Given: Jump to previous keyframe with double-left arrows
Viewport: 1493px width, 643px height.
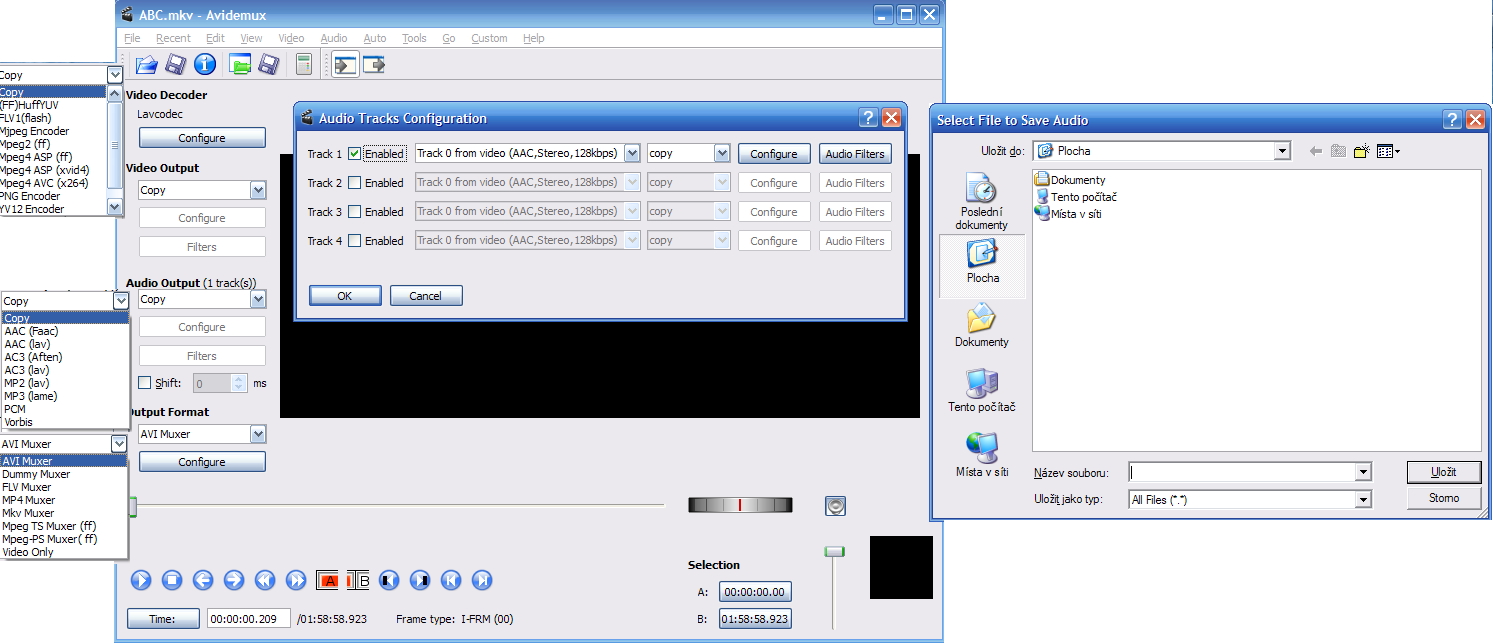Looking at the screenshot, I should 265,580.
